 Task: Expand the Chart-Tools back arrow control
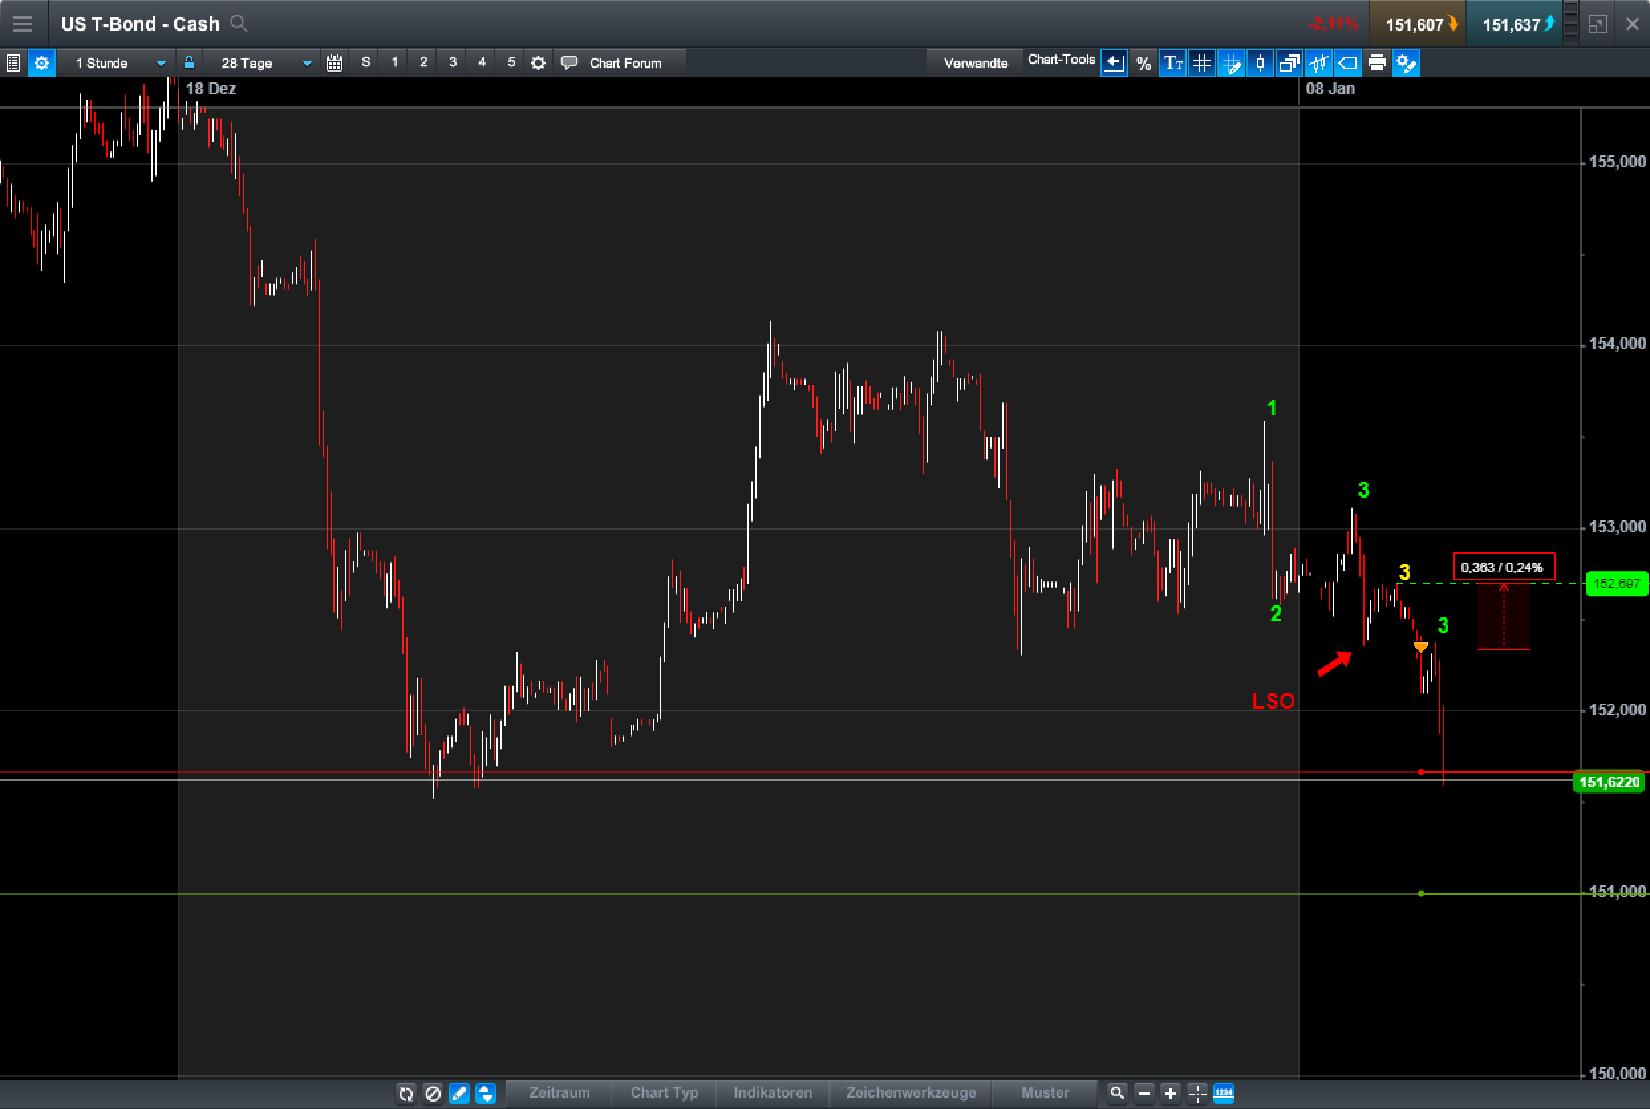click(1114, 63)
